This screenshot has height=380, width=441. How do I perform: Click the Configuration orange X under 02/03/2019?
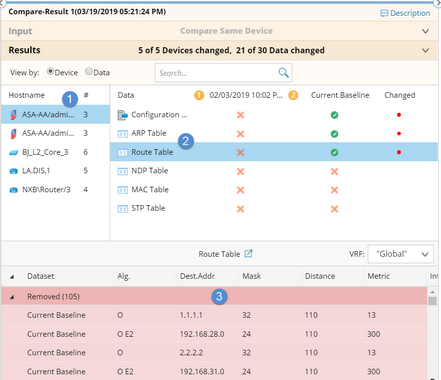(x=240, y=115)
